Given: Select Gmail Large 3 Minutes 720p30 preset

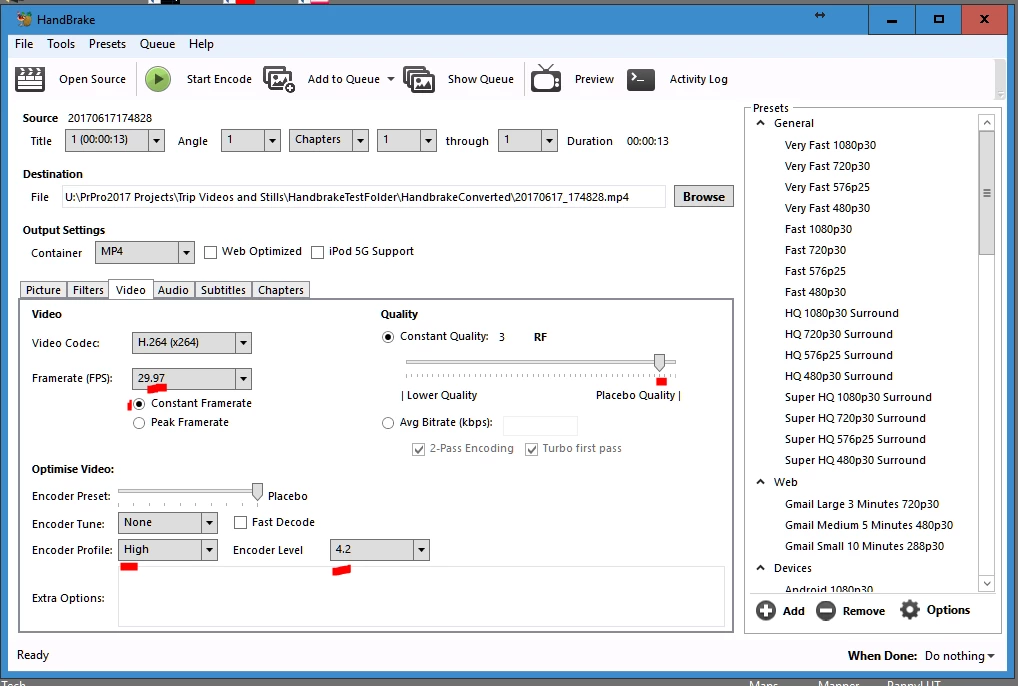Looking at the screenshot, I should 862,504.
